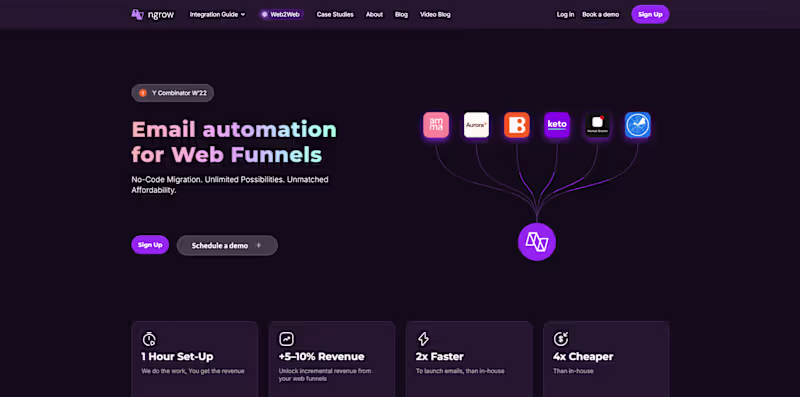Open the About page

coord(374,14)
